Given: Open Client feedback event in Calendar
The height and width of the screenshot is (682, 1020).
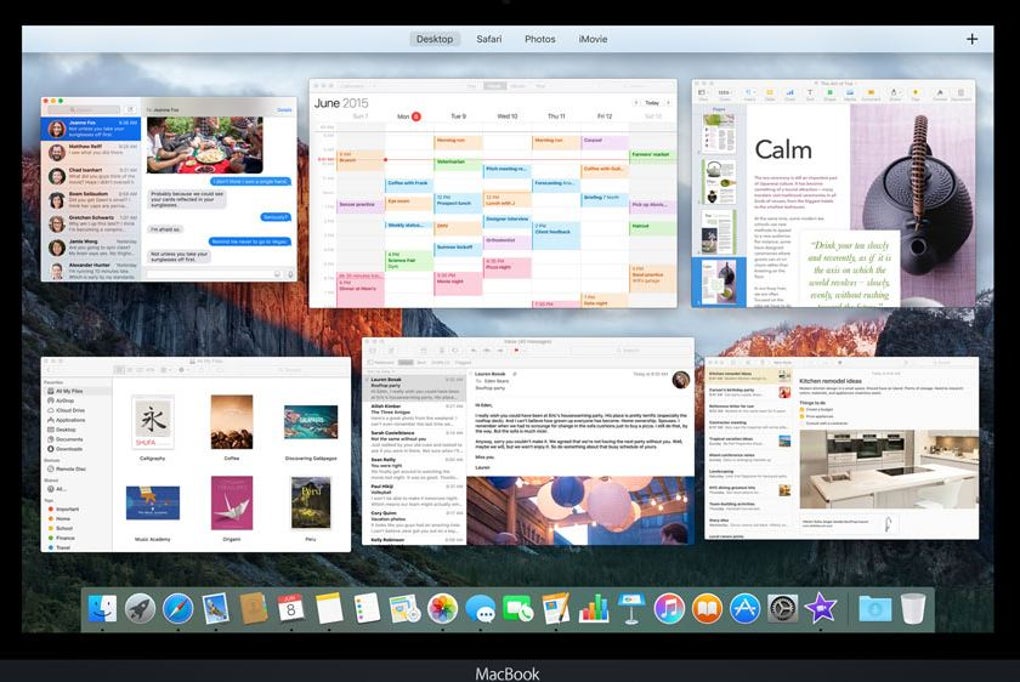Looking at the screenshot, I should 556,236.
